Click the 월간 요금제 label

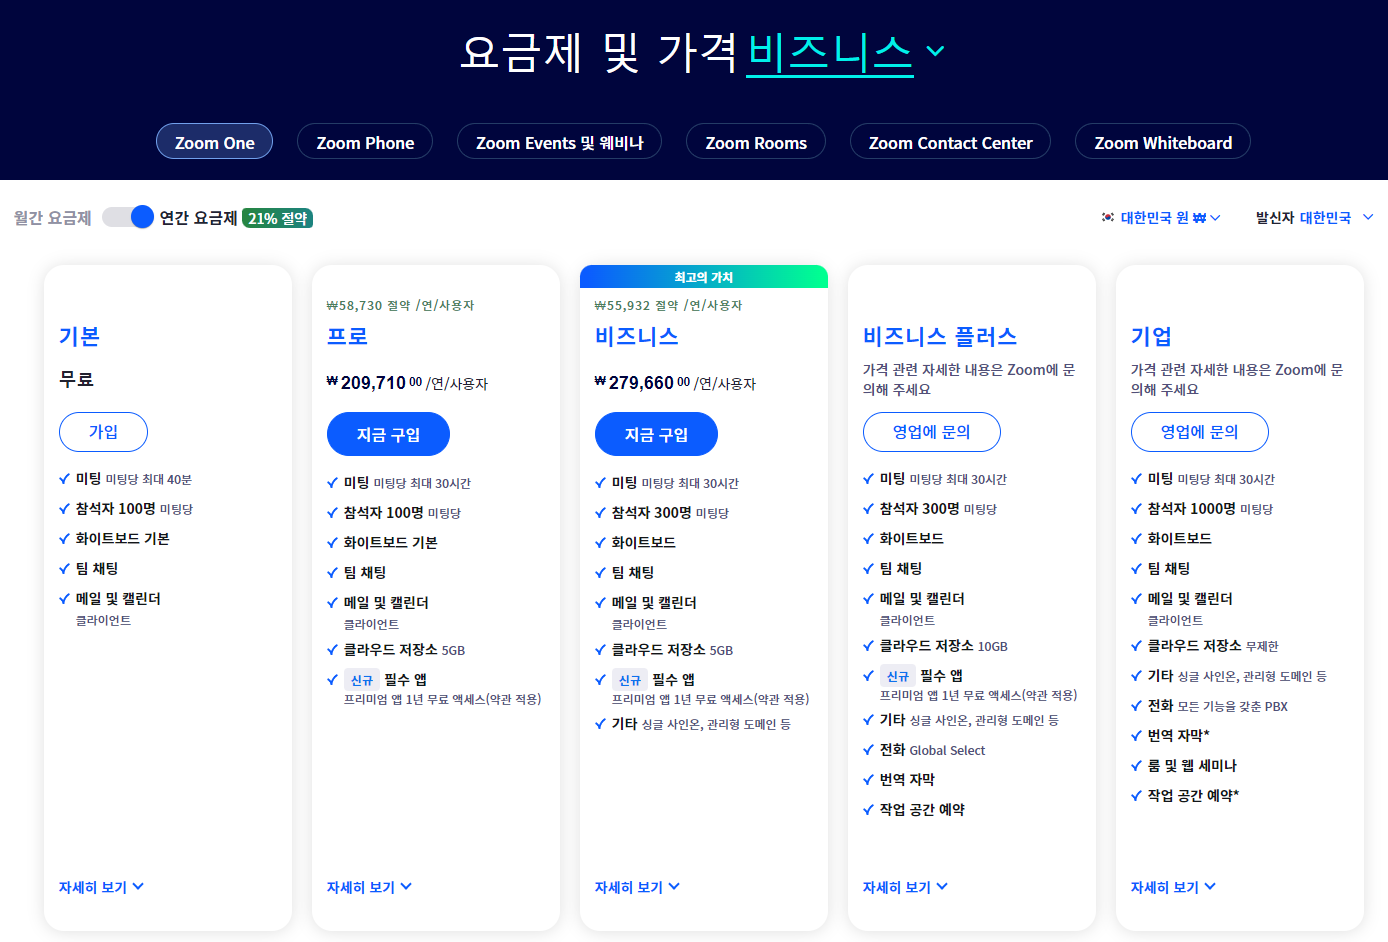click(x=53, y=218)
